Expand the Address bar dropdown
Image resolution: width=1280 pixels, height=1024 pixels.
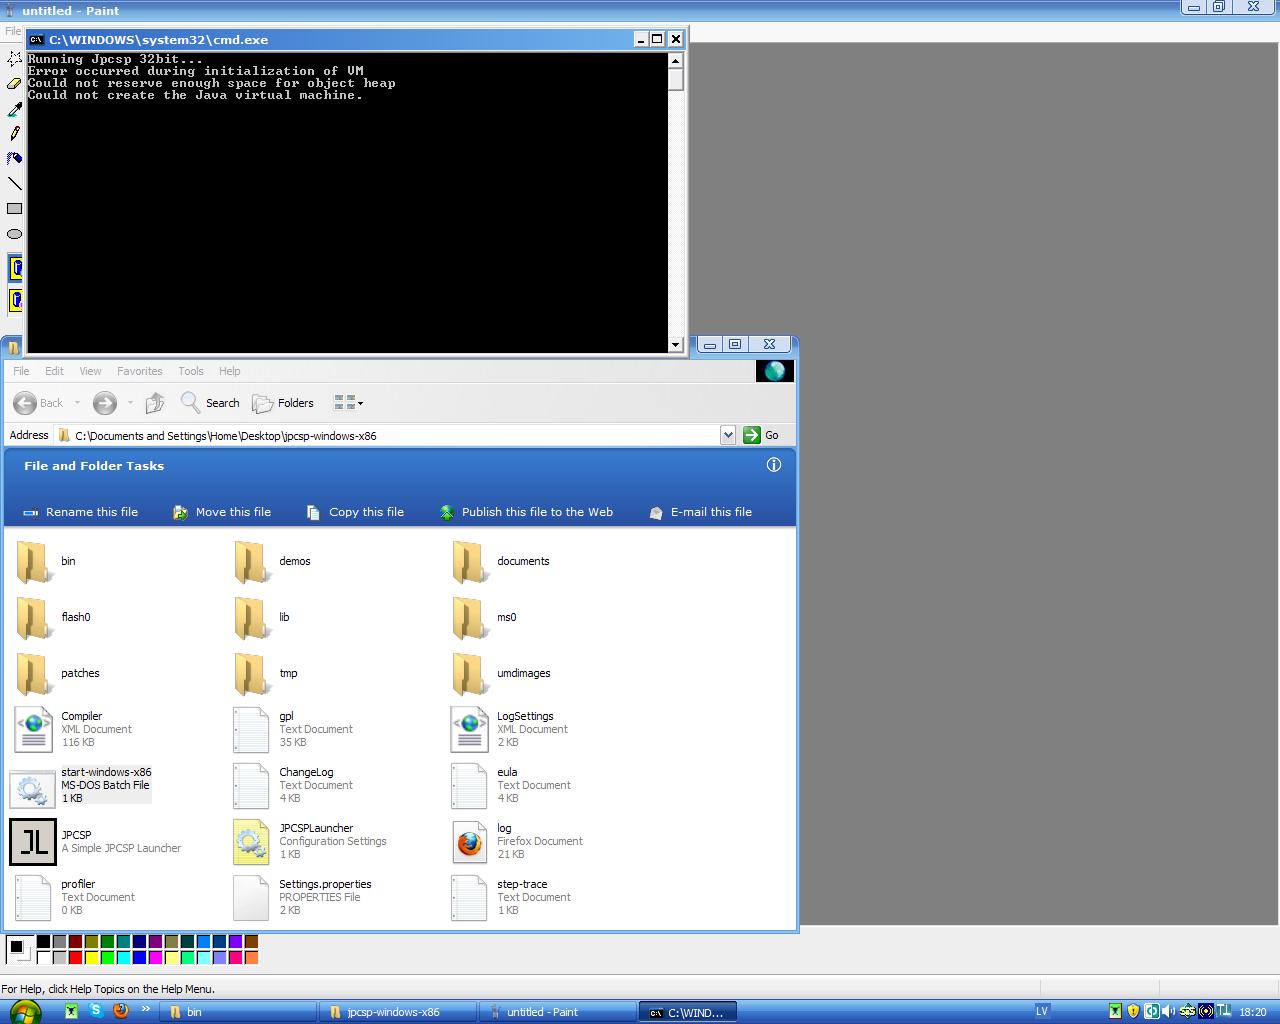(x=728, y=435)
